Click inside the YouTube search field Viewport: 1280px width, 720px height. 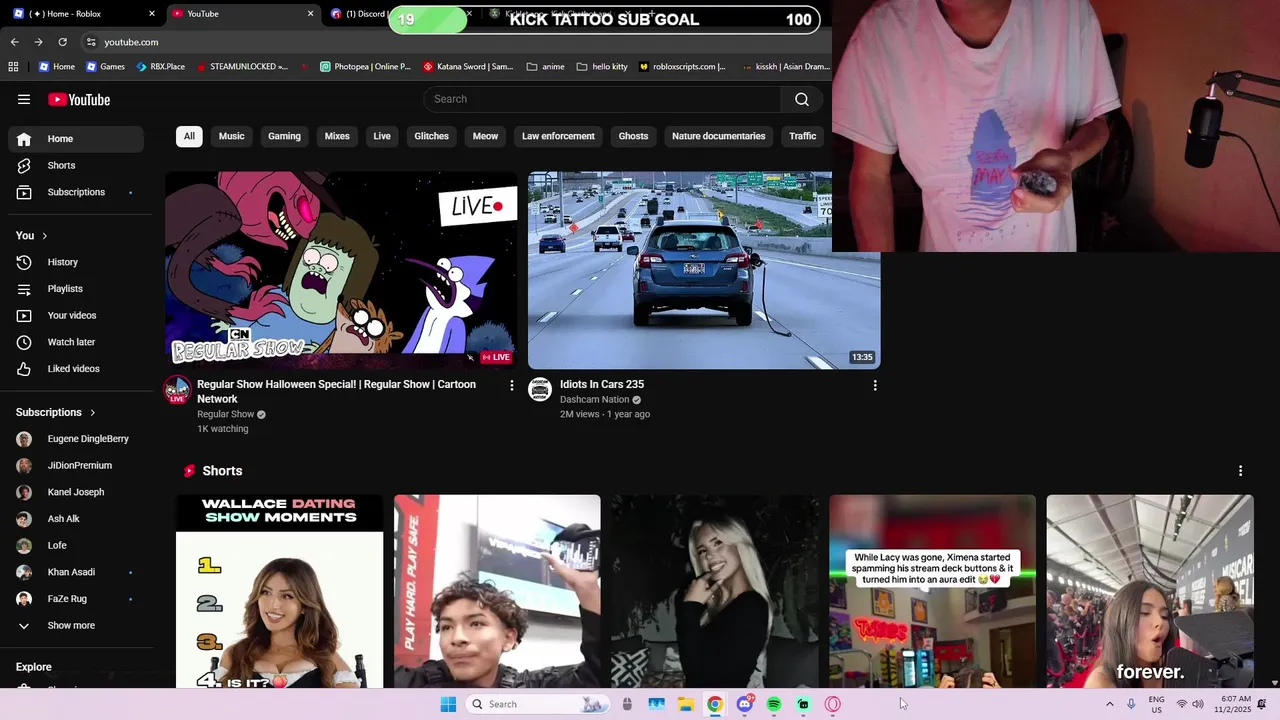tap(602, 99)
